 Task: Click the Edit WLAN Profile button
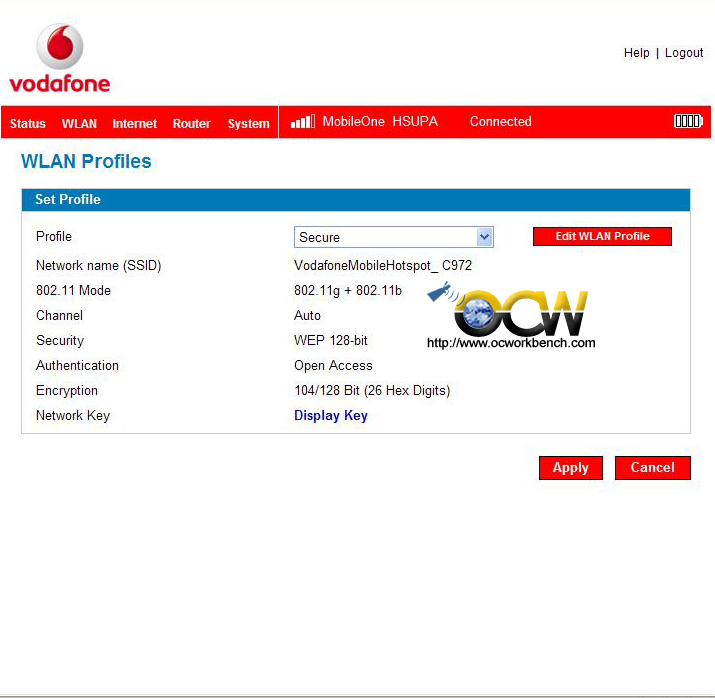602,236
